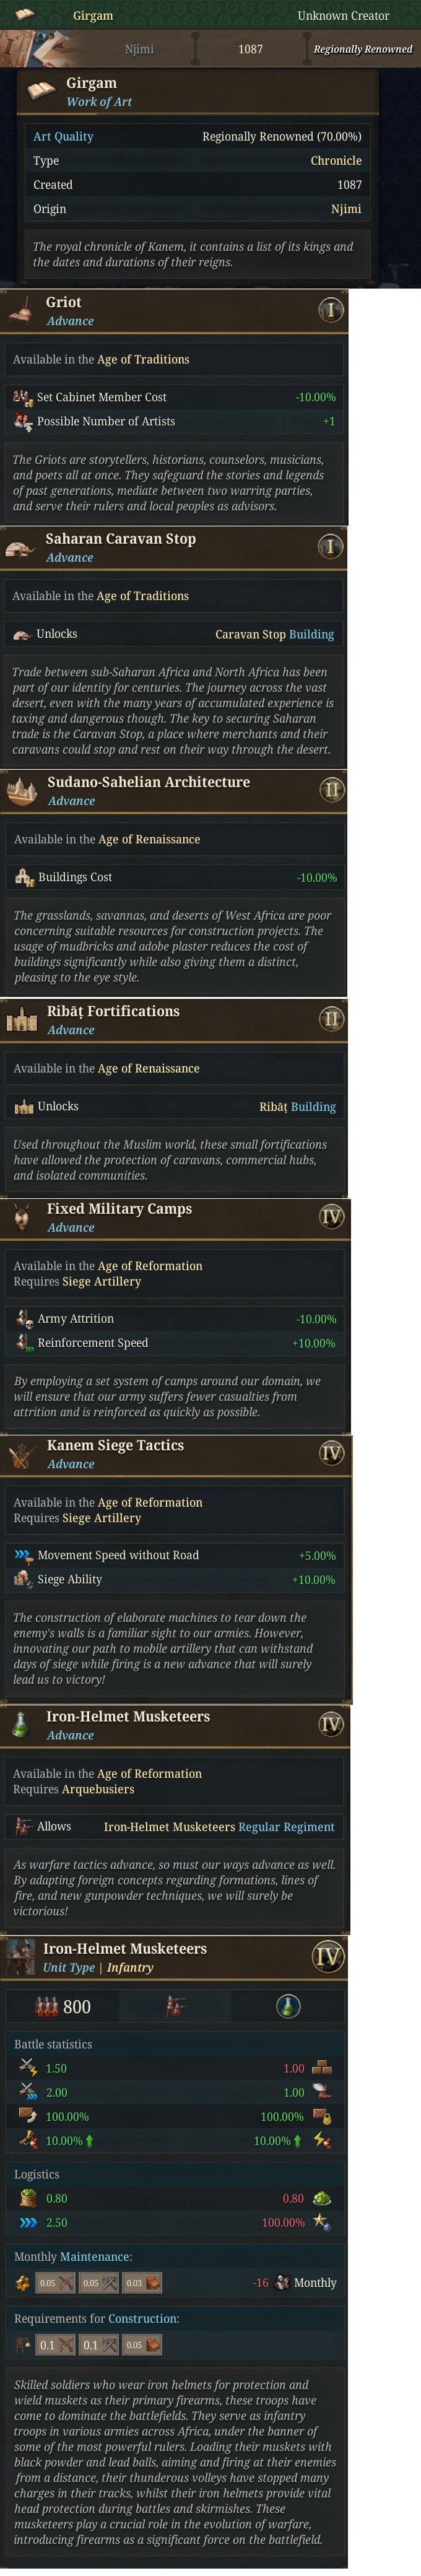Image resolution: width=421 pixels, height=2576 pixels.
Task: Click the Buildings Cost modifier icon
Action: click(24, 877)
